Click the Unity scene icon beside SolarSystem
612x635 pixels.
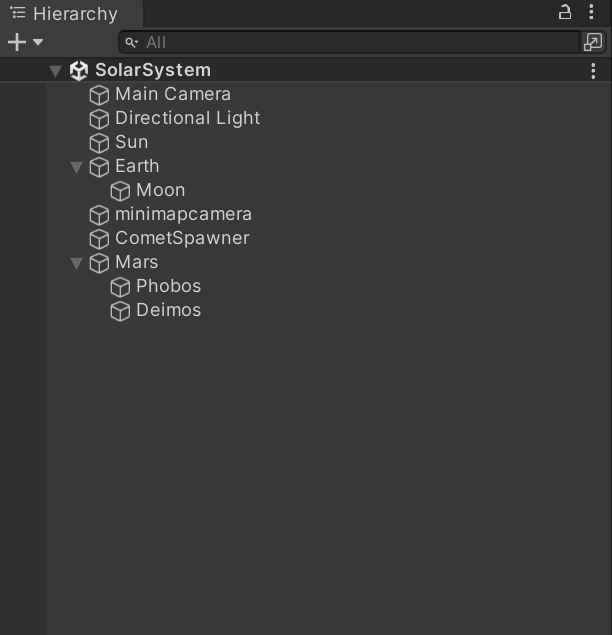[x=79, y=71]
